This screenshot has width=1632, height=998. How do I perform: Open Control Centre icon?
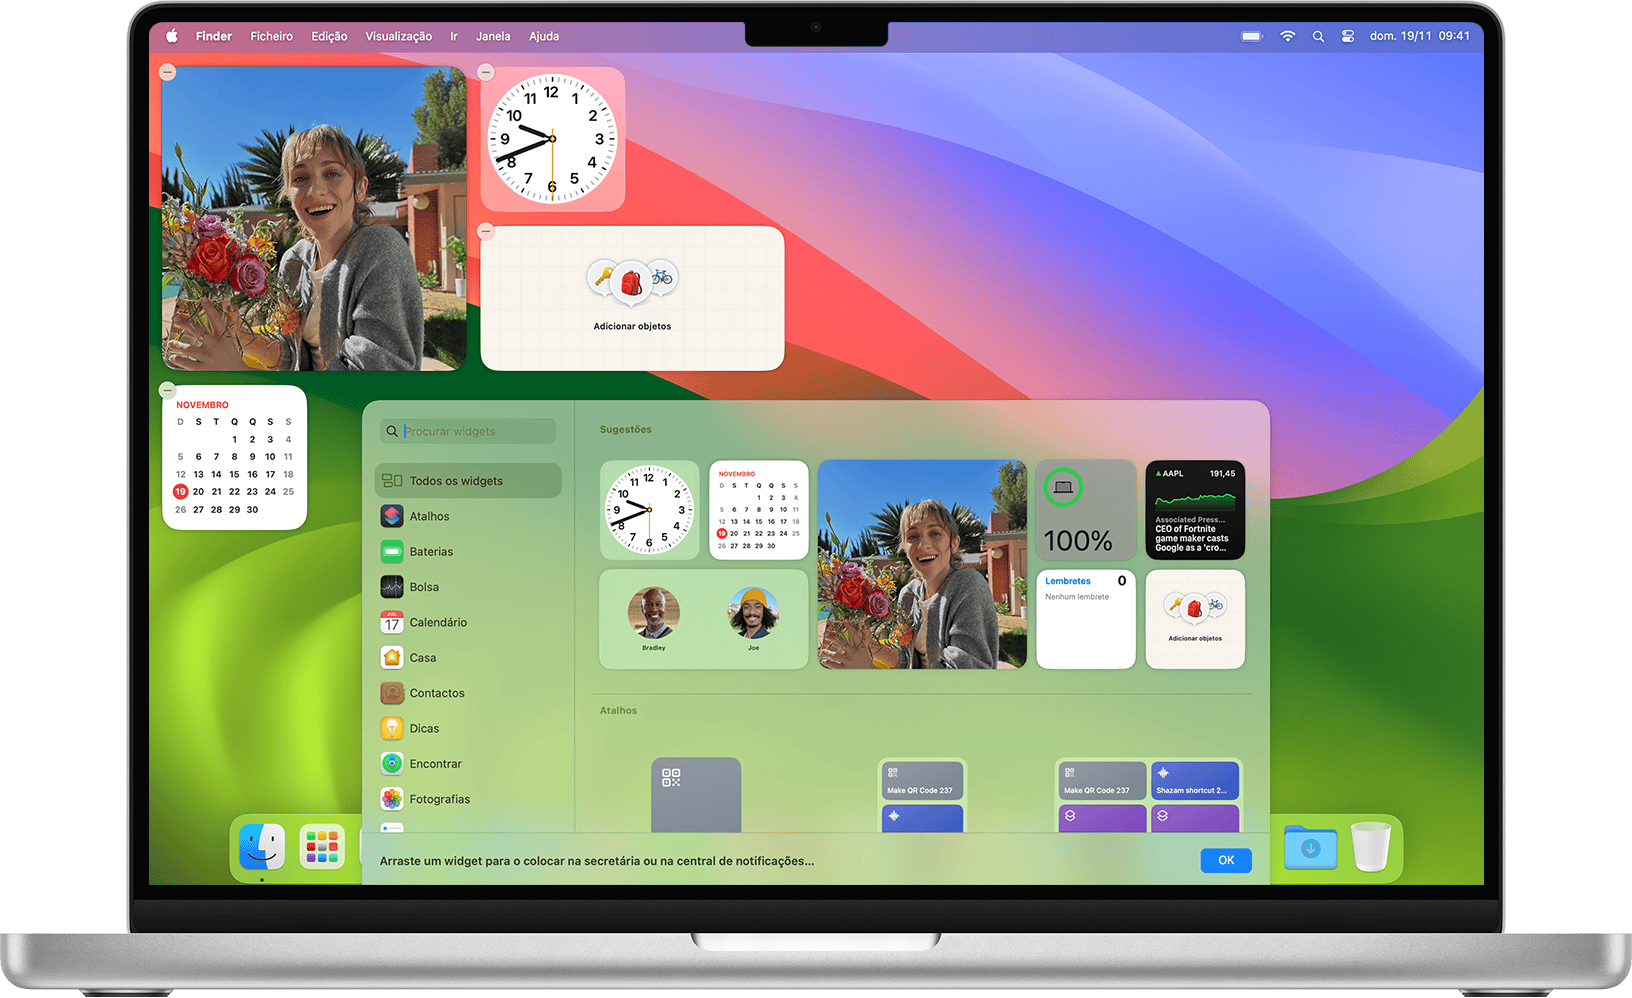tap(1348, 36)
